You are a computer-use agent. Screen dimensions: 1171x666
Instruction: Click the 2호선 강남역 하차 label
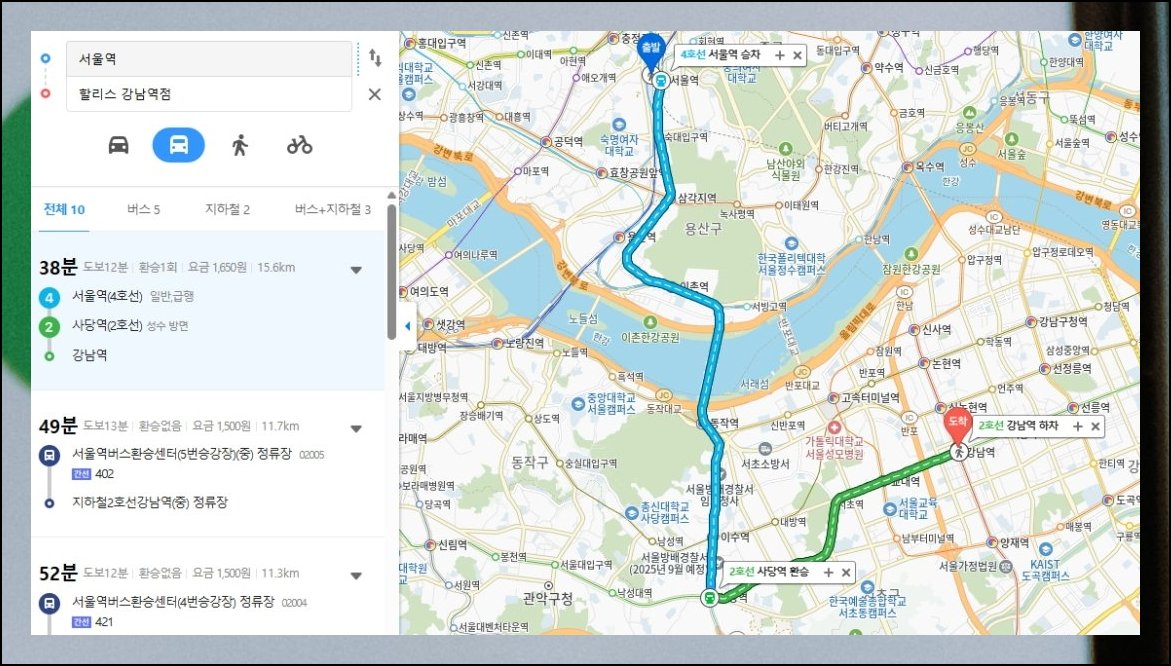click(x=1019, y=426)
